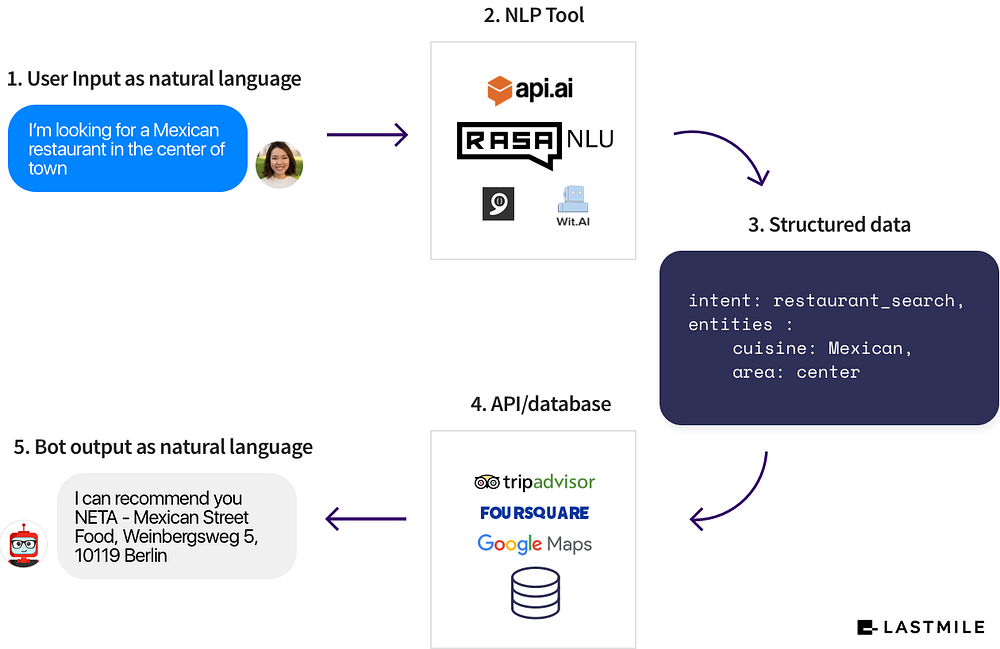
Task: Click the RASA NLU logo
Action: tap(535, 145)
